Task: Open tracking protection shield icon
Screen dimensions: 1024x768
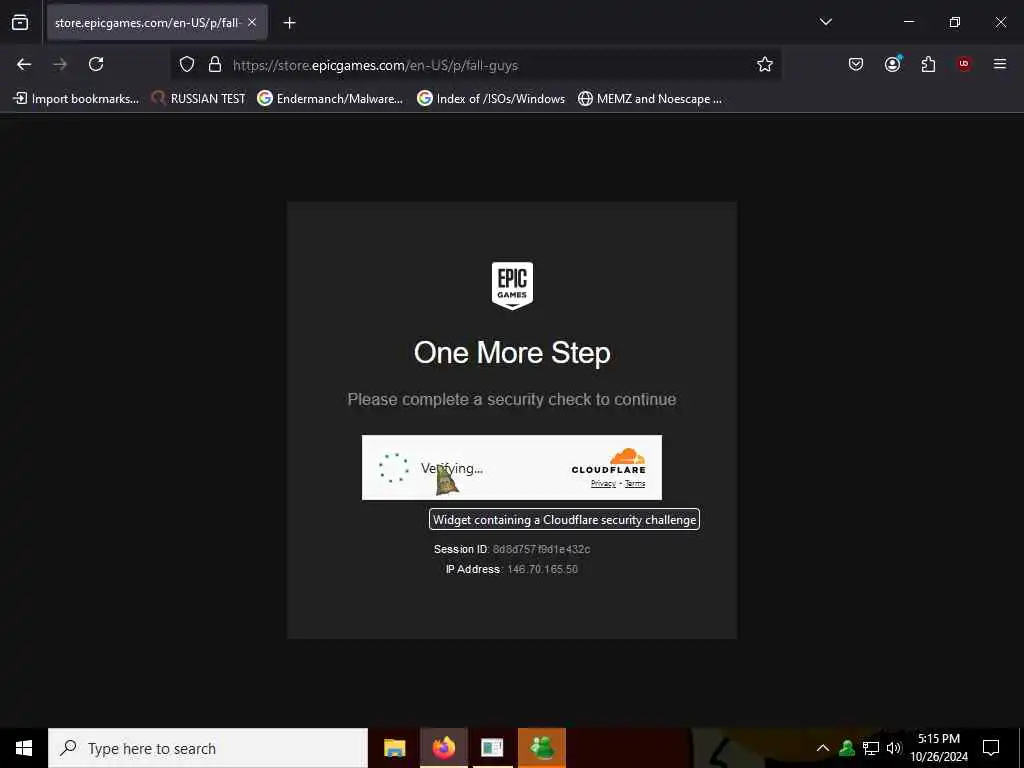Action: point(187,65)
